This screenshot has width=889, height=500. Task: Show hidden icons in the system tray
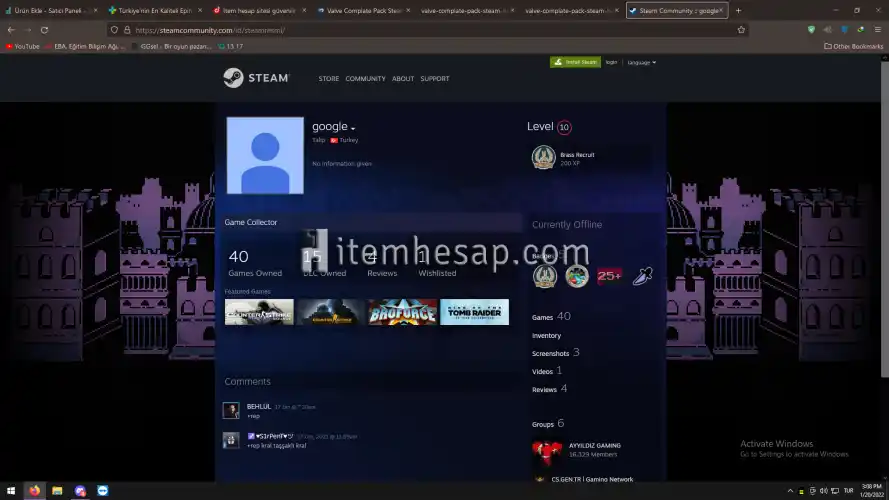(x=791, y=491)
